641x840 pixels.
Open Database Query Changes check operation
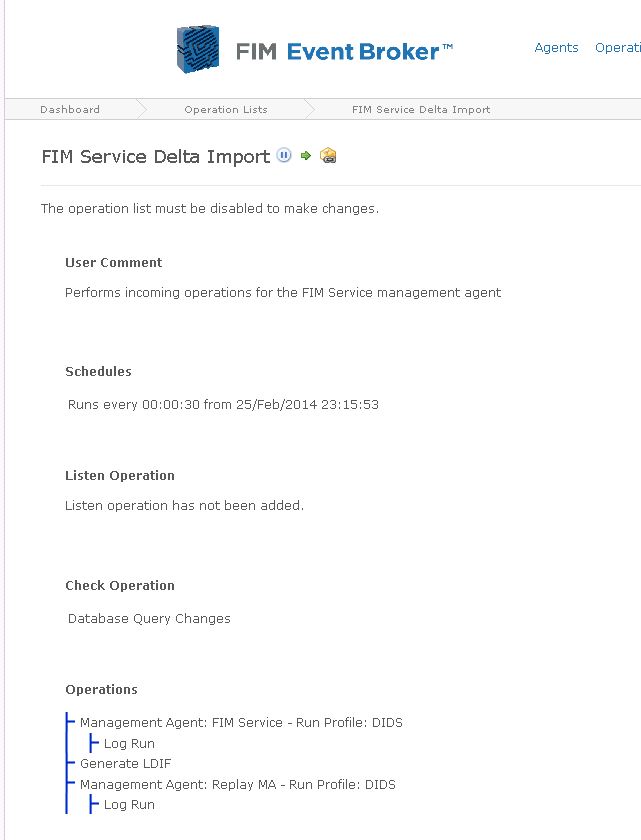149,618
